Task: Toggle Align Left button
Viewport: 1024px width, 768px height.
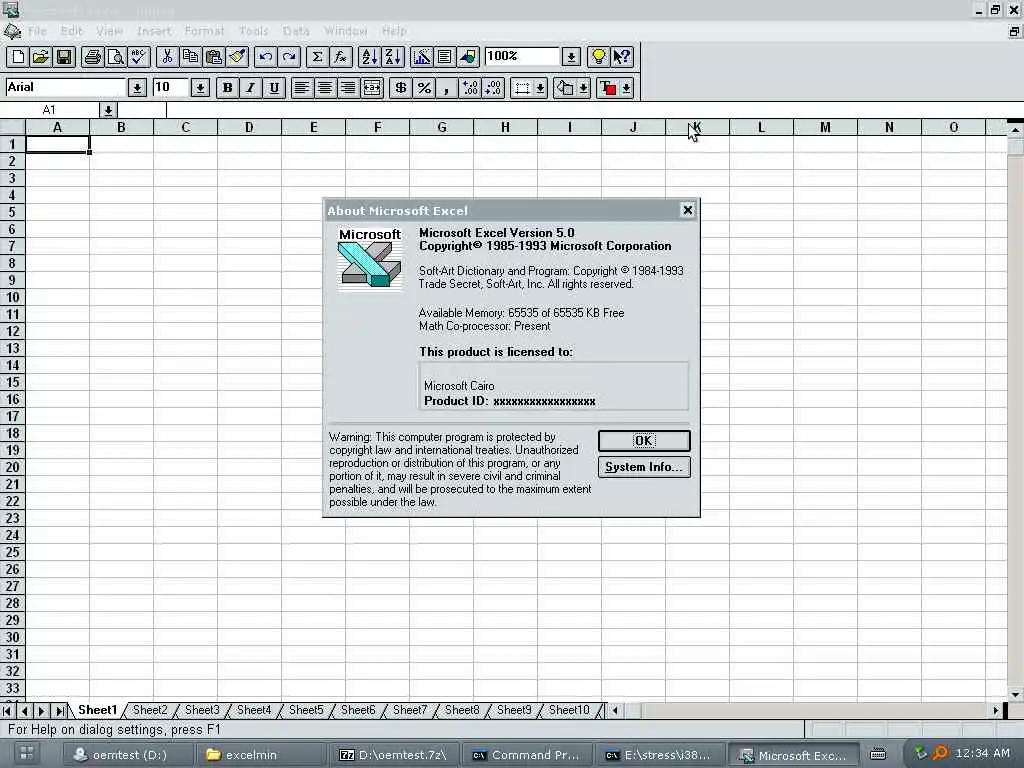Action: click(301, 88)
